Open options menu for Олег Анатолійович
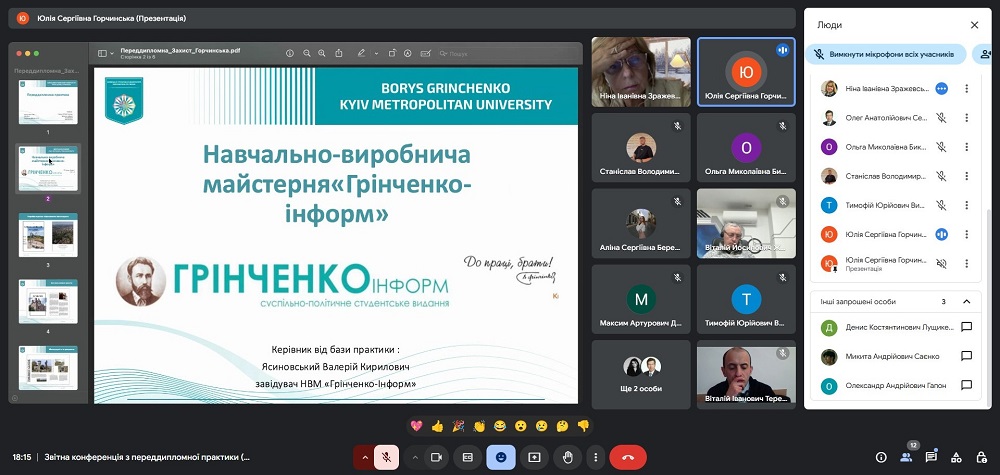The width and height of the screenshot is (1000, 475). pos(966,117)
